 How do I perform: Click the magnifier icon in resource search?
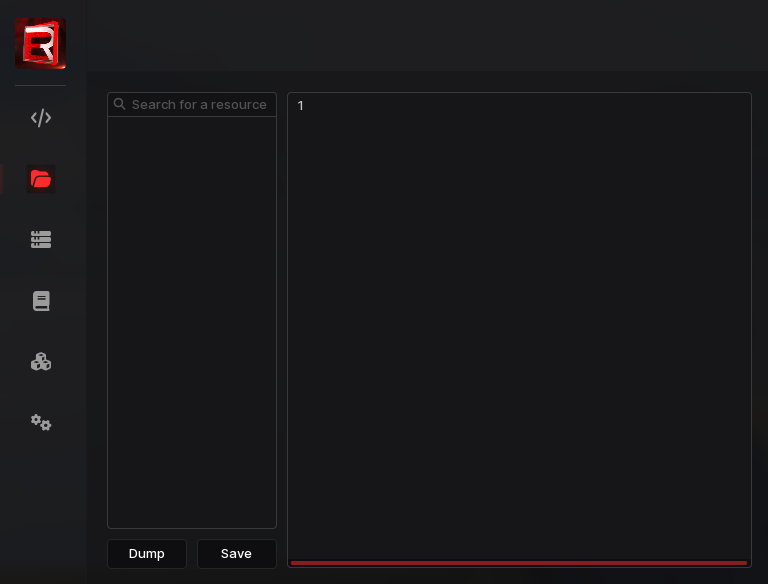120,104
